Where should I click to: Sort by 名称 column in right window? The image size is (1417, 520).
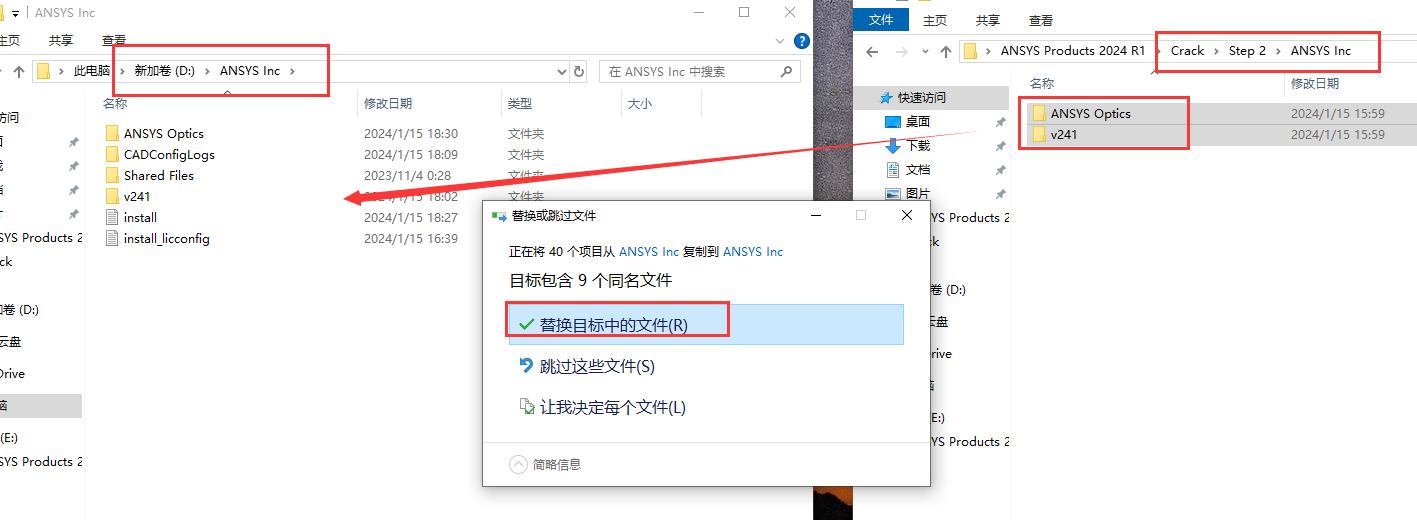click(x=1042, y=83)
